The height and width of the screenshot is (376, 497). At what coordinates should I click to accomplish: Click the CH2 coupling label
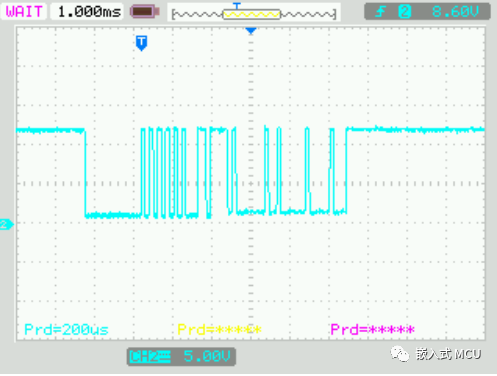(x=150, y=357)
